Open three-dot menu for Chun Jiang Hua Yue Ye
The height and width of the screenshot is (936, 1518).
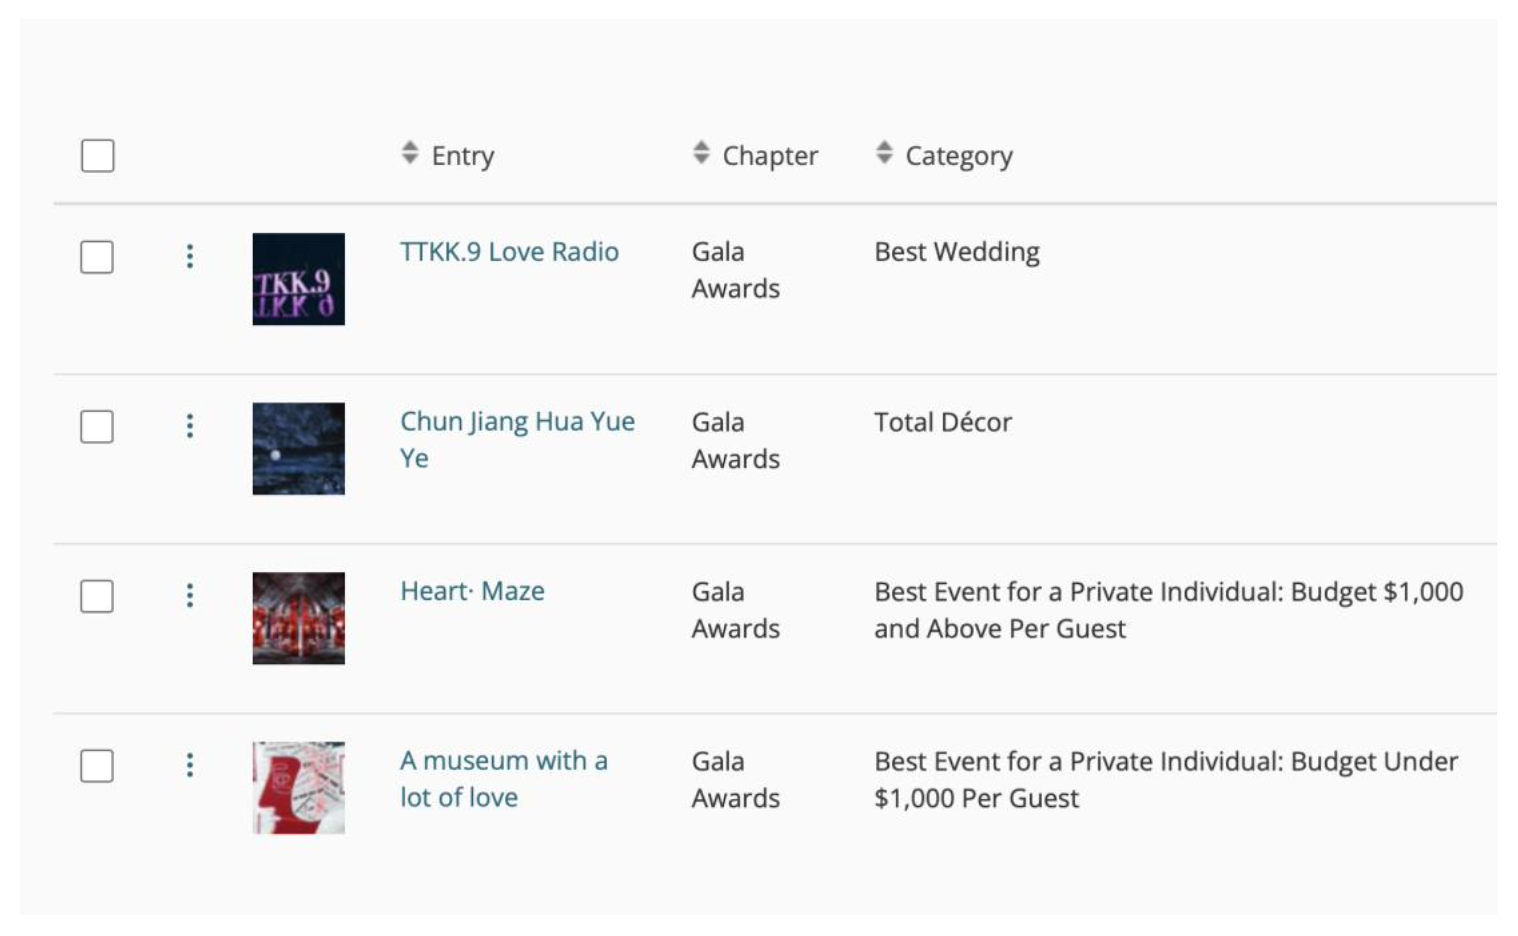point(190,427)
